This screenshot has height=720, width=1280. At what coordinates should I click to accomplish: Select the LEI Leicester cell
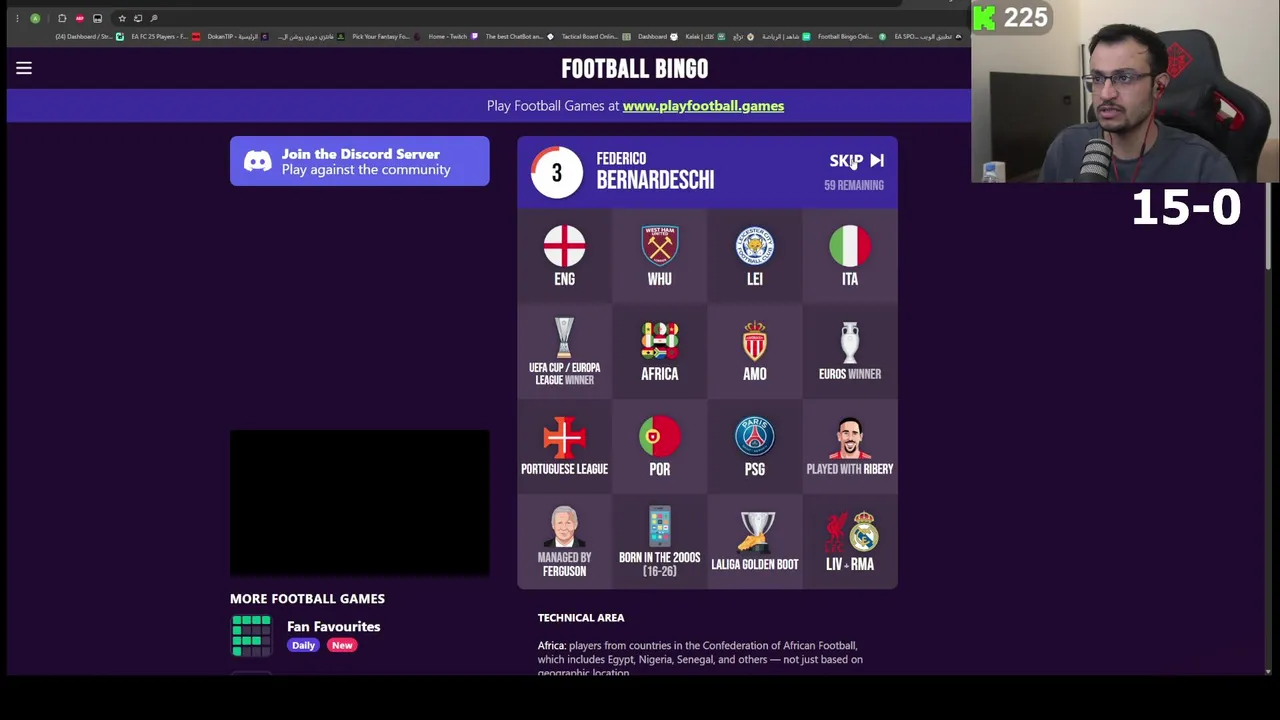[x=754, y=256]
